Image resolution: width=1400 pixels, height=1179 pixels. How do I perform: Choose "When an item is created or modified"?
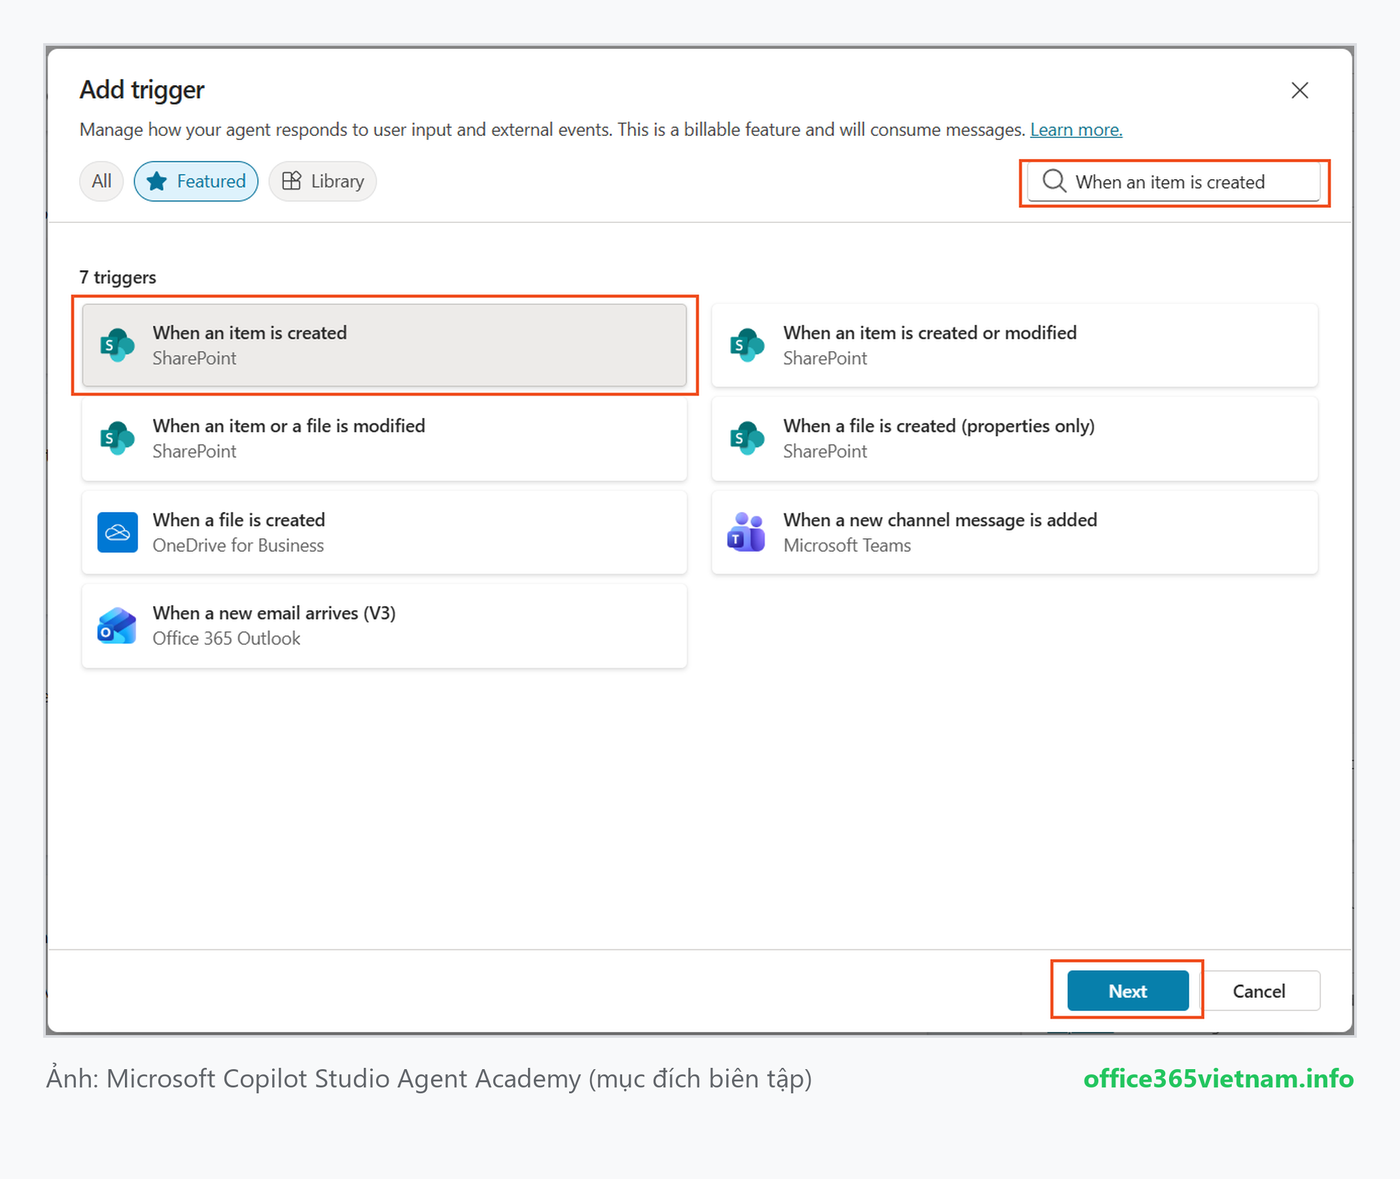pos(1015,345)
